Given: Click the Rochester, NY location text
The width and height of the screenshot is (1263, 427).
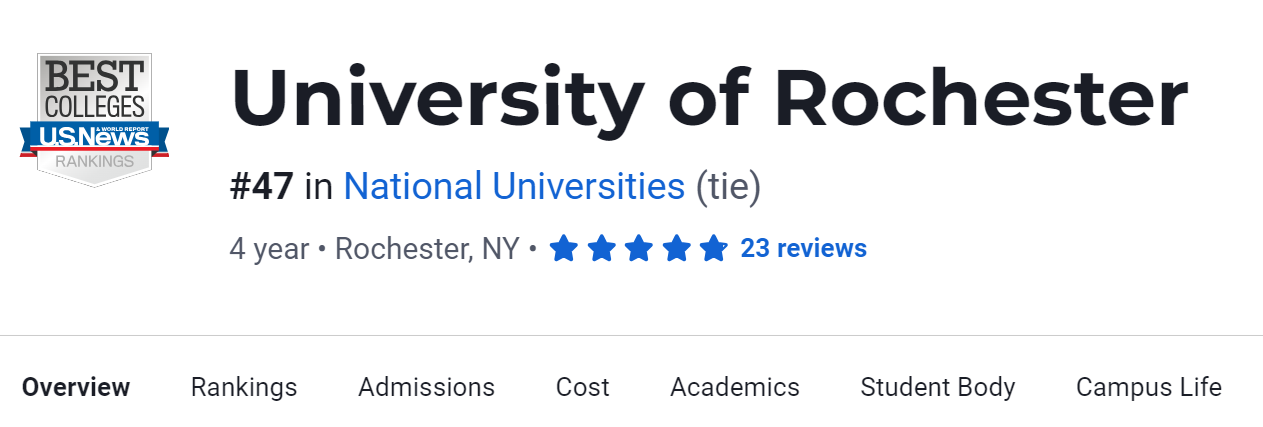Looking at the screenshot, I should pyautogui.click(x=427, y=248).
